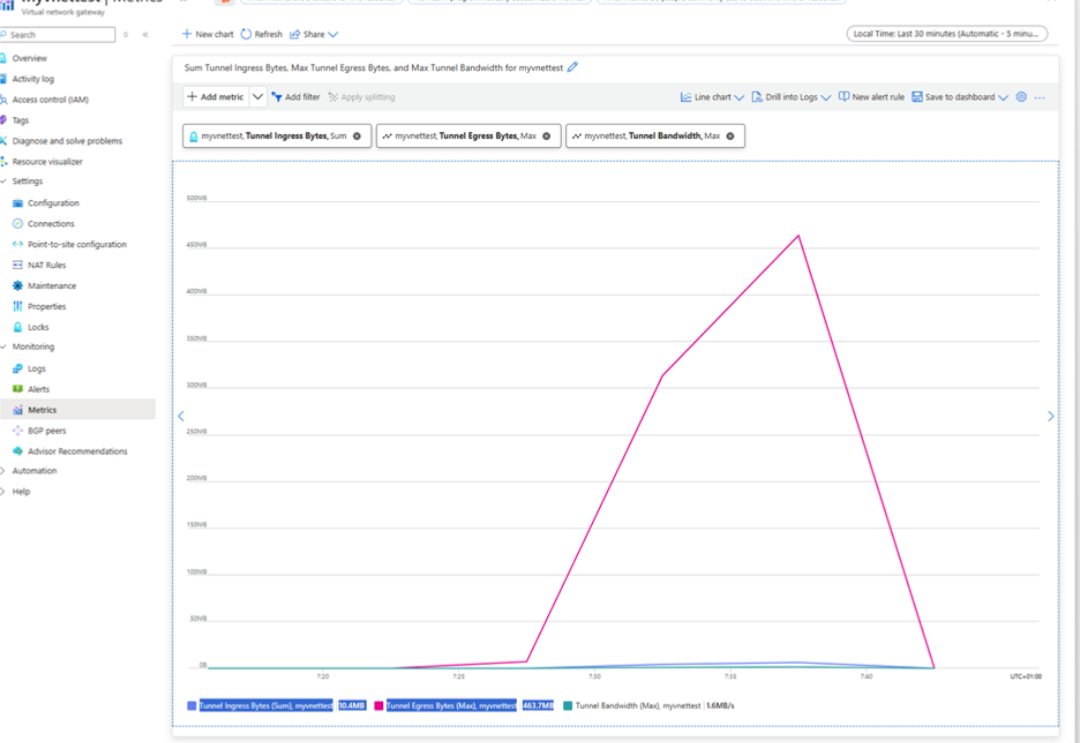Viewport: 1080px width, 743px height.
Task: Open the chart more options ellipsis
Action: 1039,98
